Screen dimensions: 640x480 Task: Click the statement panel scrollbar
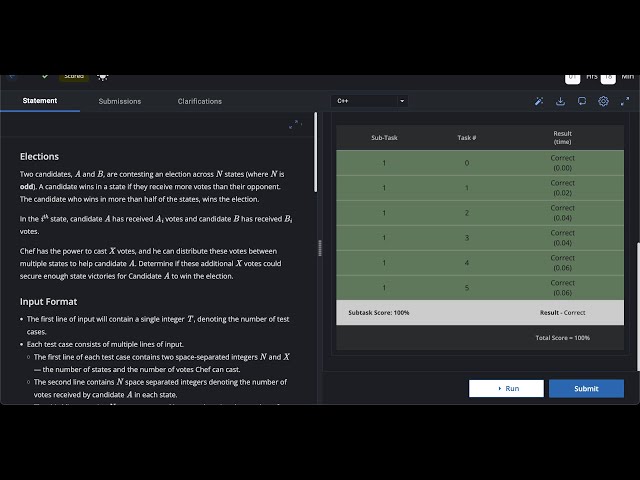316,152
